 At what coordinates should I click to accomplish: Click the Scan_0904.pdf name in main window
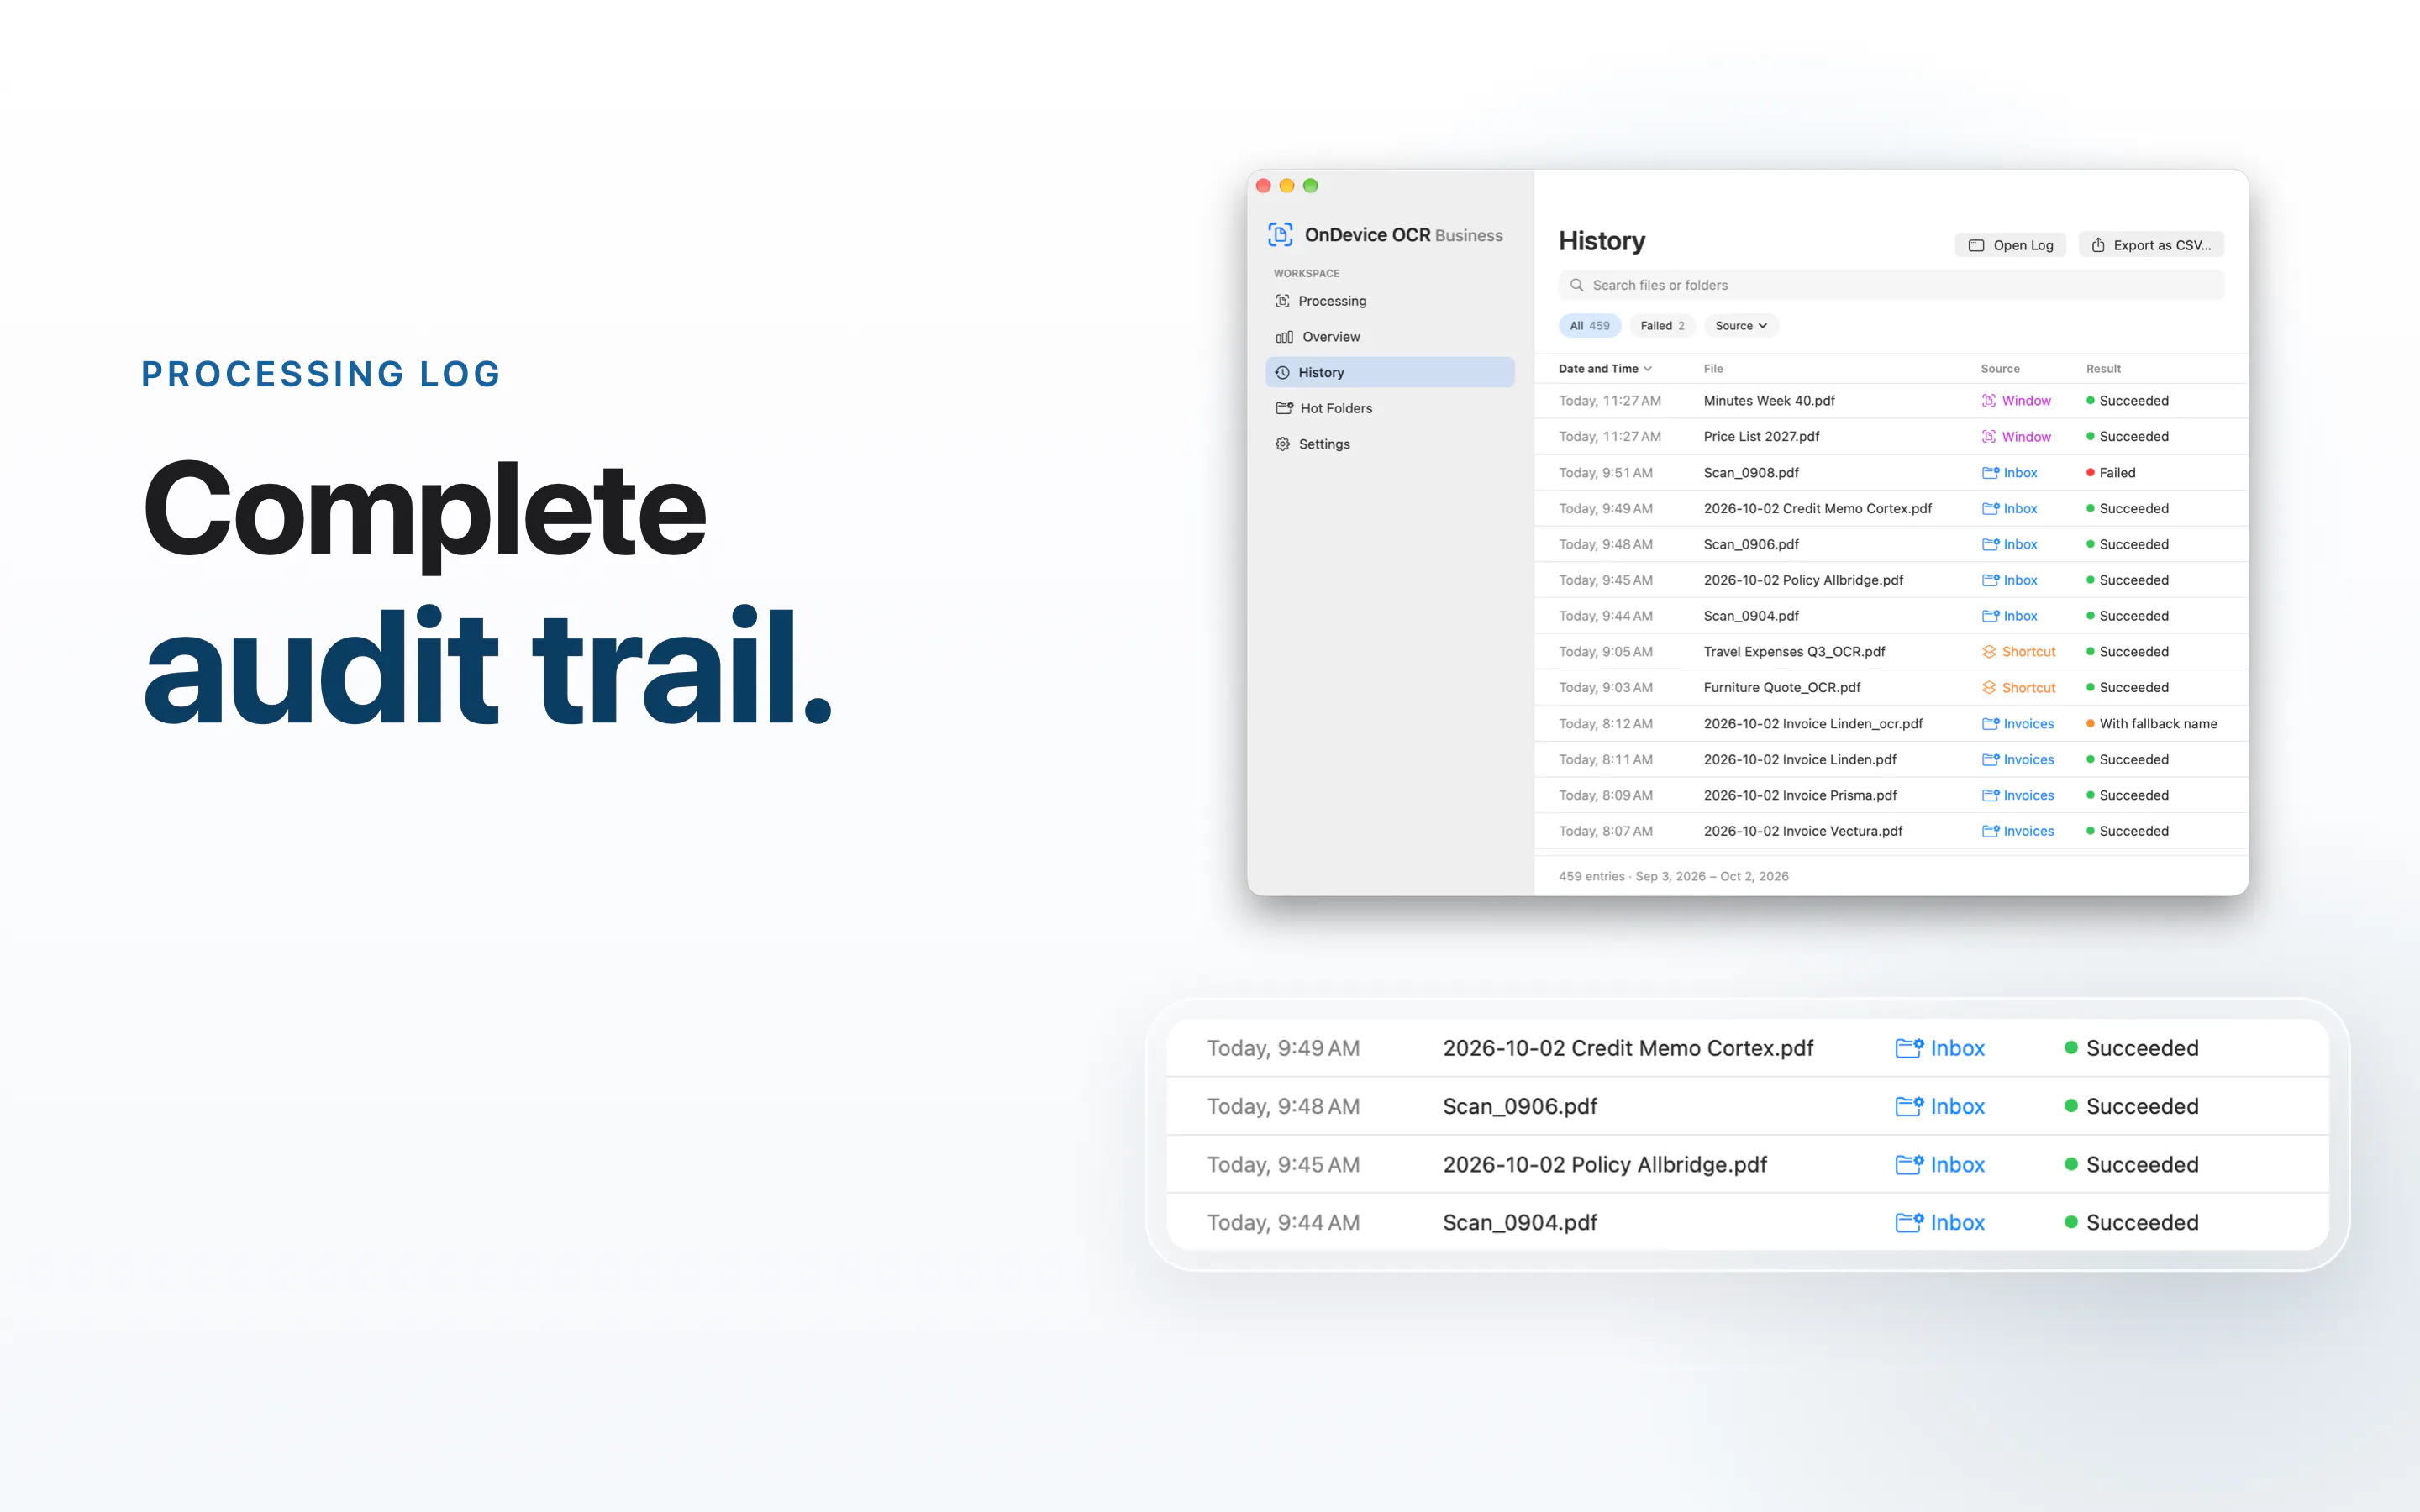coord(1751,617)
